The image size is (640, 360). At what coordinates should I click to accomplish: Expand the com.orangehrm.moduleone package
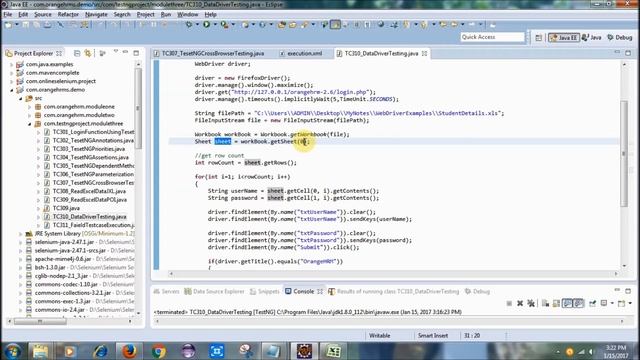point(29,107)
